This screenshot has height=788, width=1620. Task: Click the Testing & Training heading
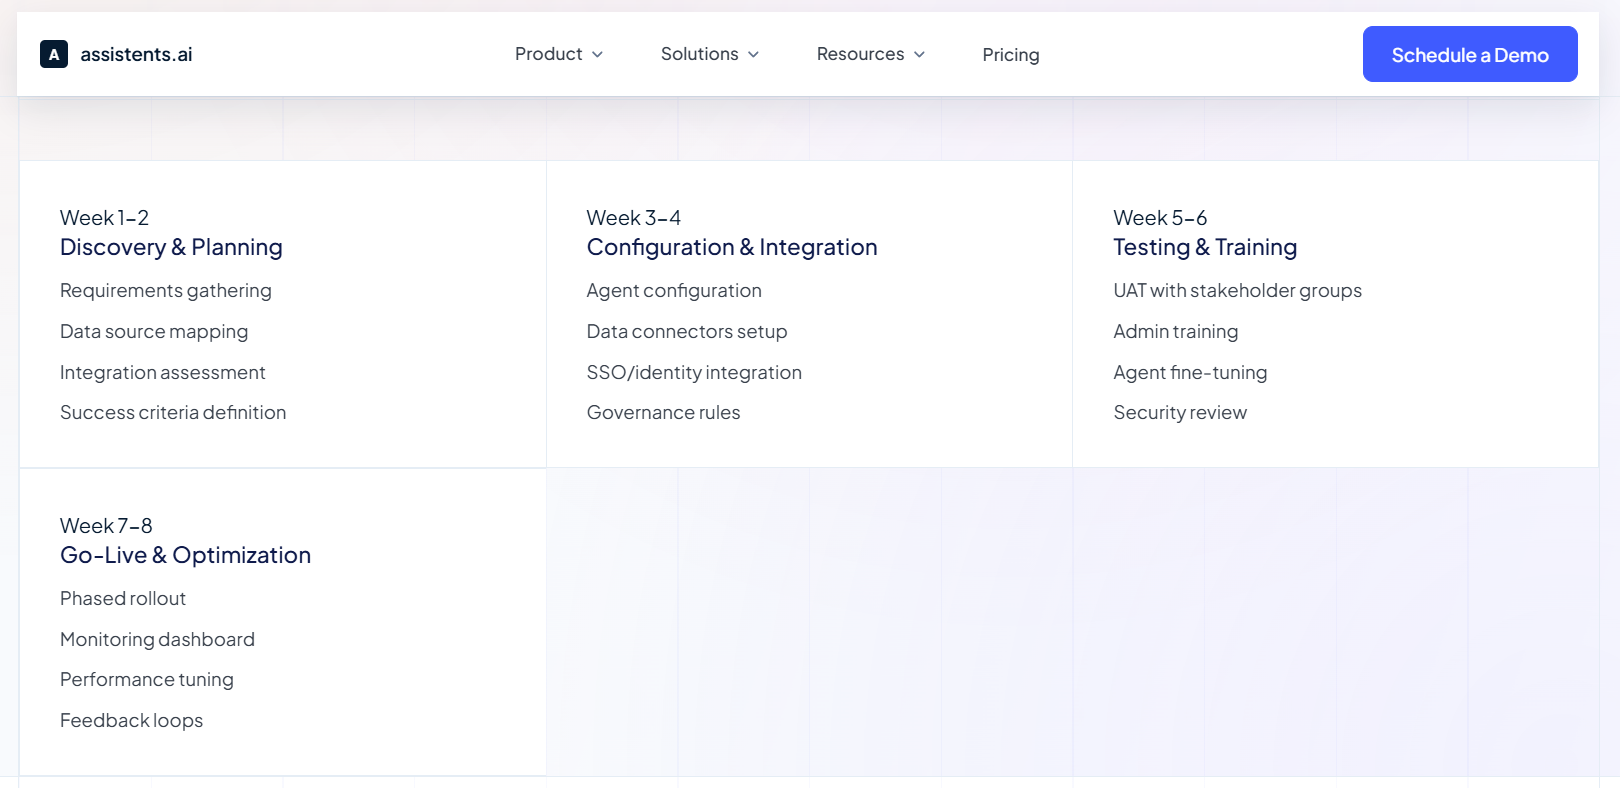(1204, 247)
